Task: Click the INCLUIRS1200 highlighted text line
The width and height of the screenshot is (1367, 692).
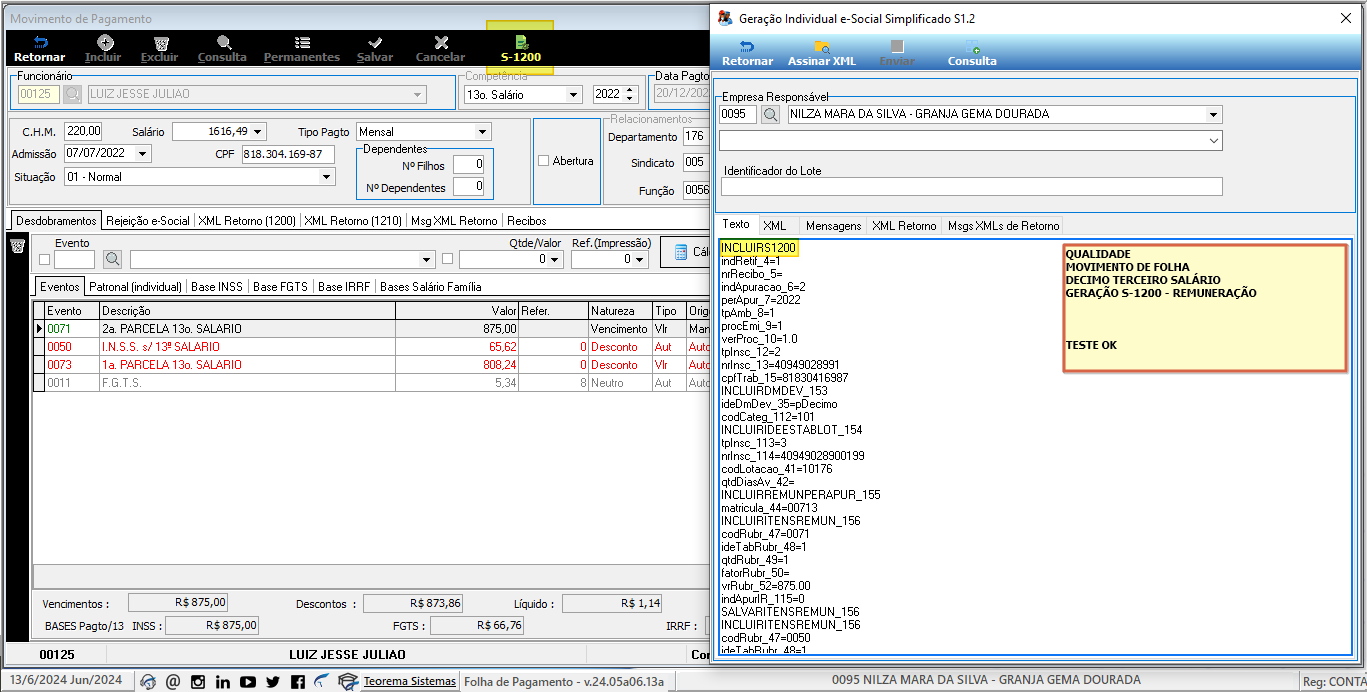Action: pyautogui.click(x=758, y=247)
